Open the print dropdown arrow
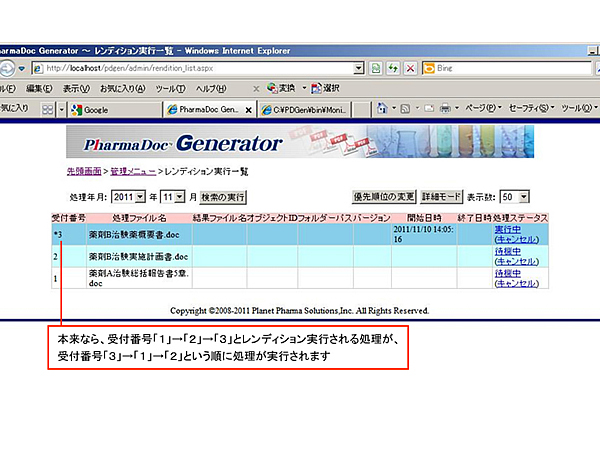 click(x=457, y=109)
